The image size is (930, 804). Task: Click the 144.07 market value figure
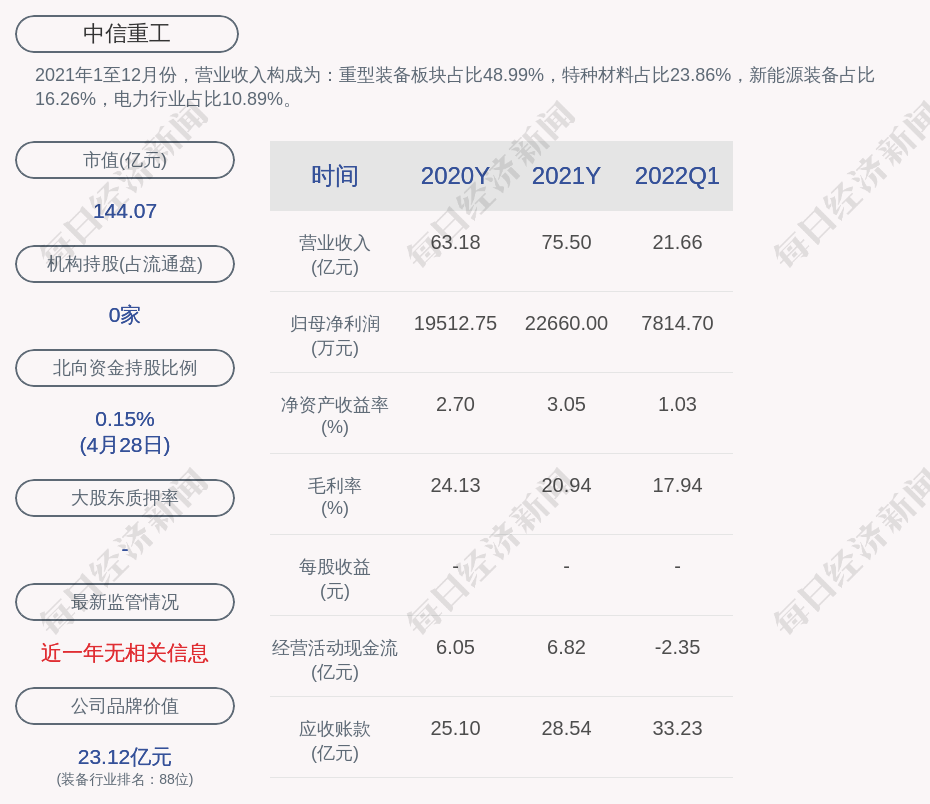pos(125,211)
